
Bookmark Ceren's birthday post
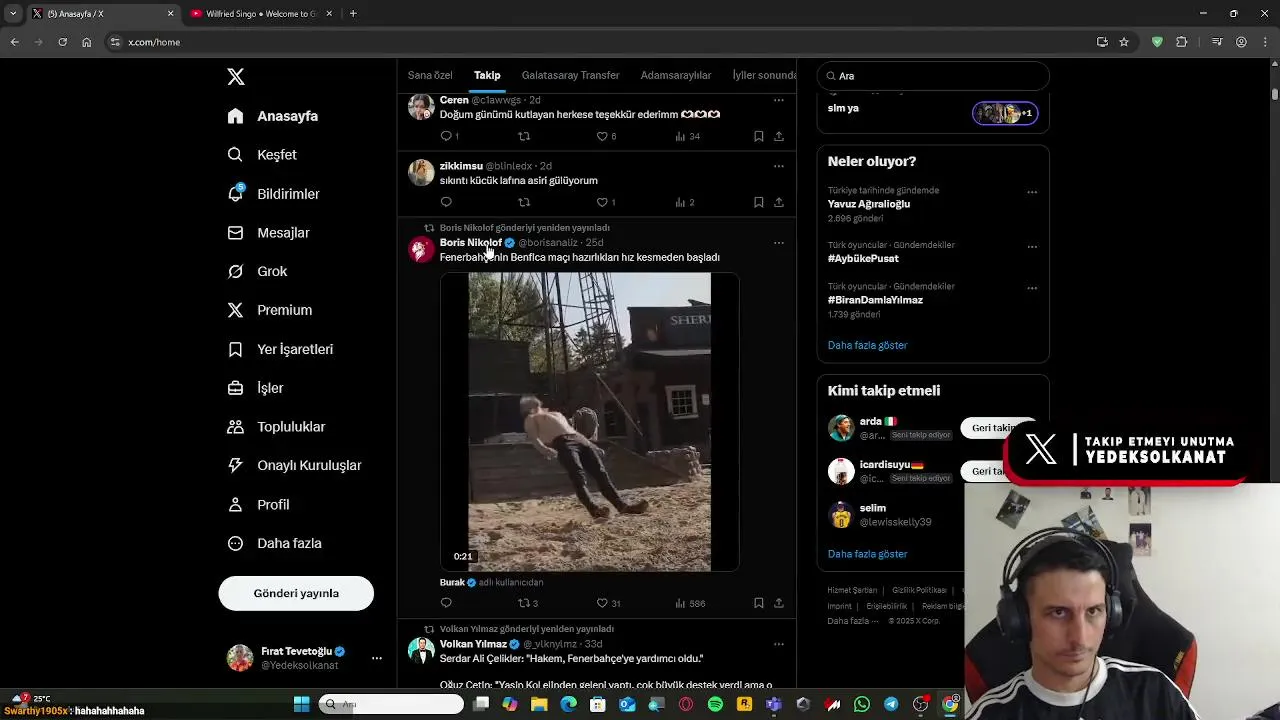click(759, 136)
